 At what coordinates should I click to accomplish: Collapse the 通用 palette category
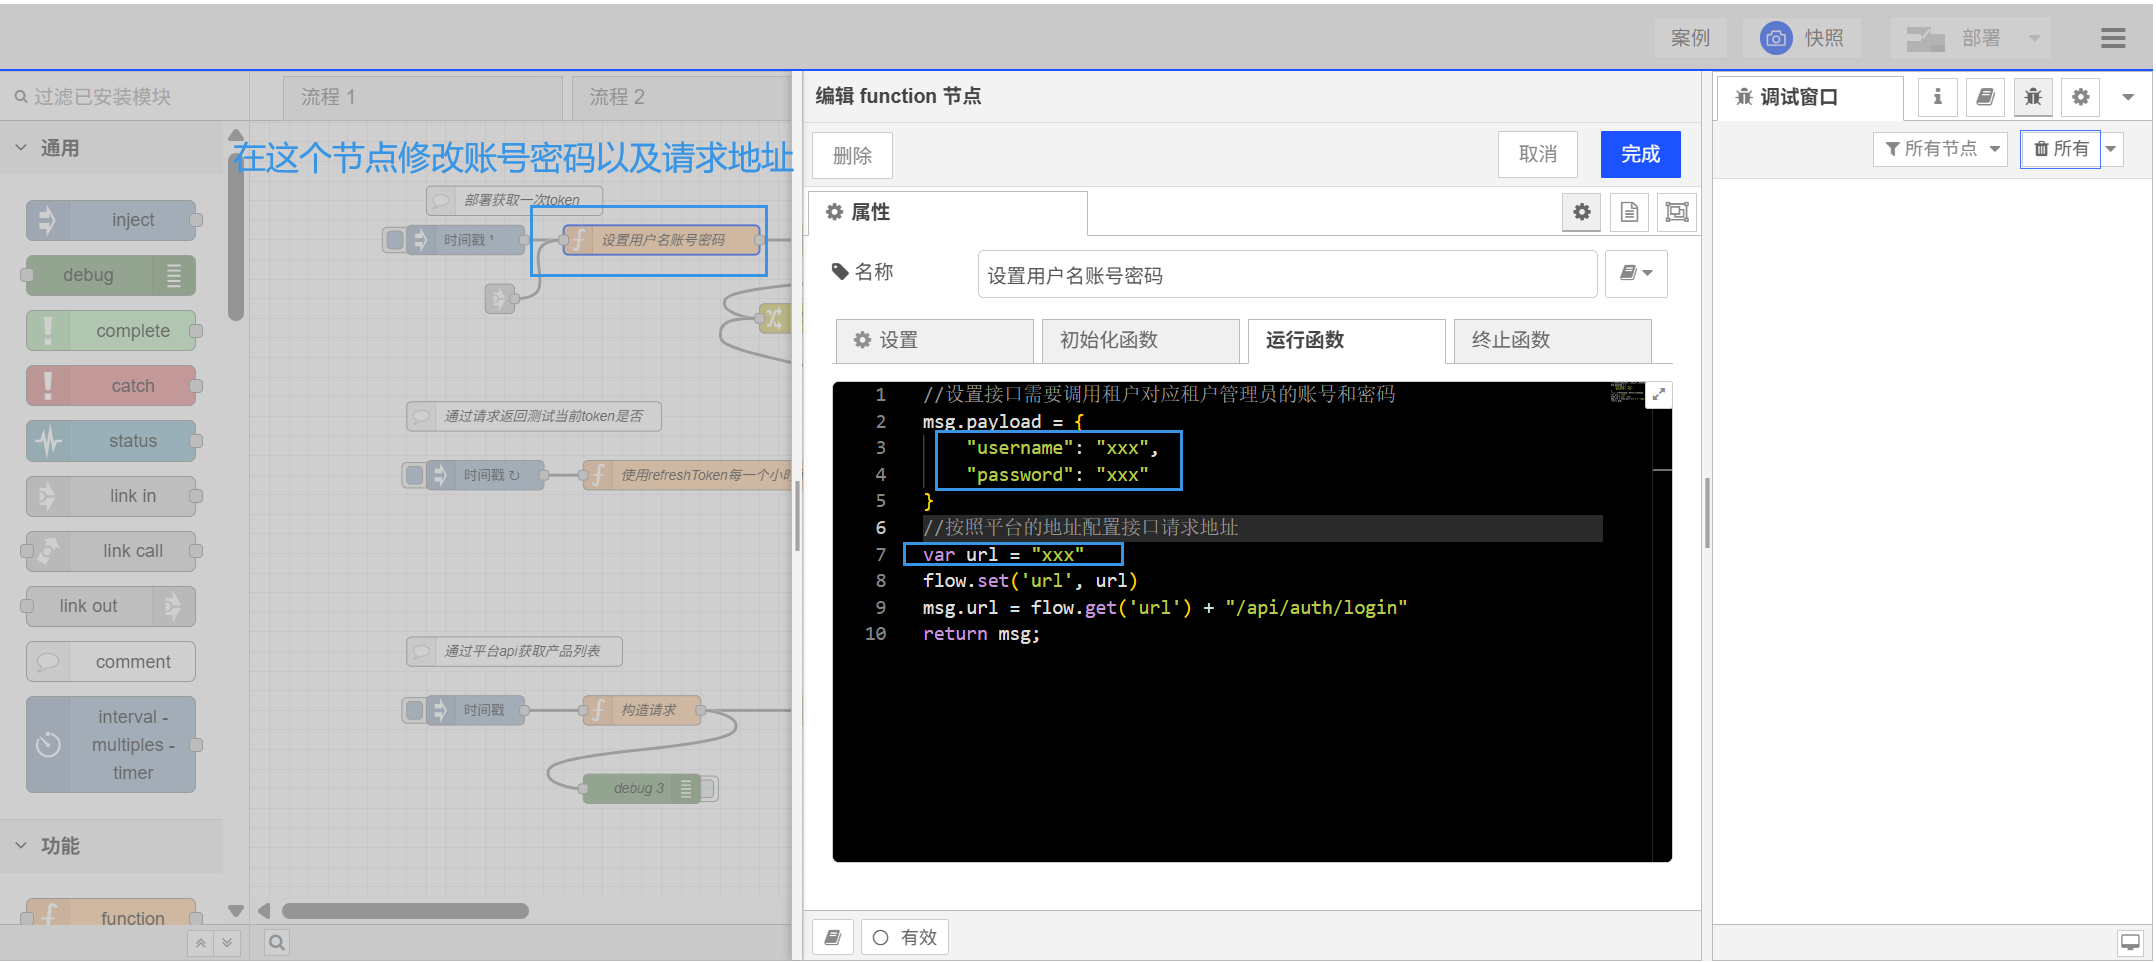[112, 148]
